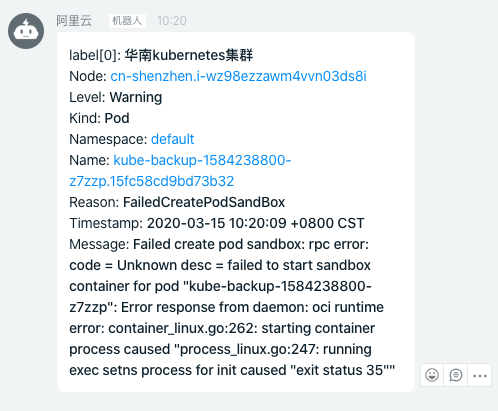Click the 10:20 message timestamp
498x411 pixels.
pos(172,21)
